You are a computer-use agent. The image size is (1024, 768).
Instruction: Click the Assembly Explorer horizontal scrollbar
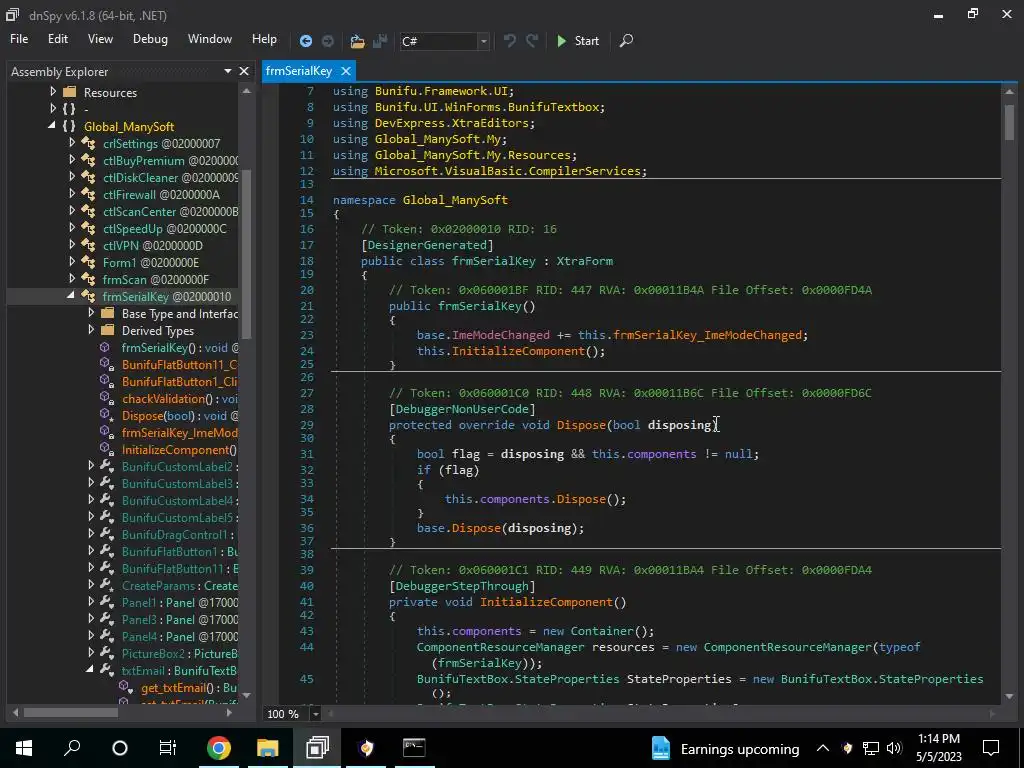pos(71,712)
